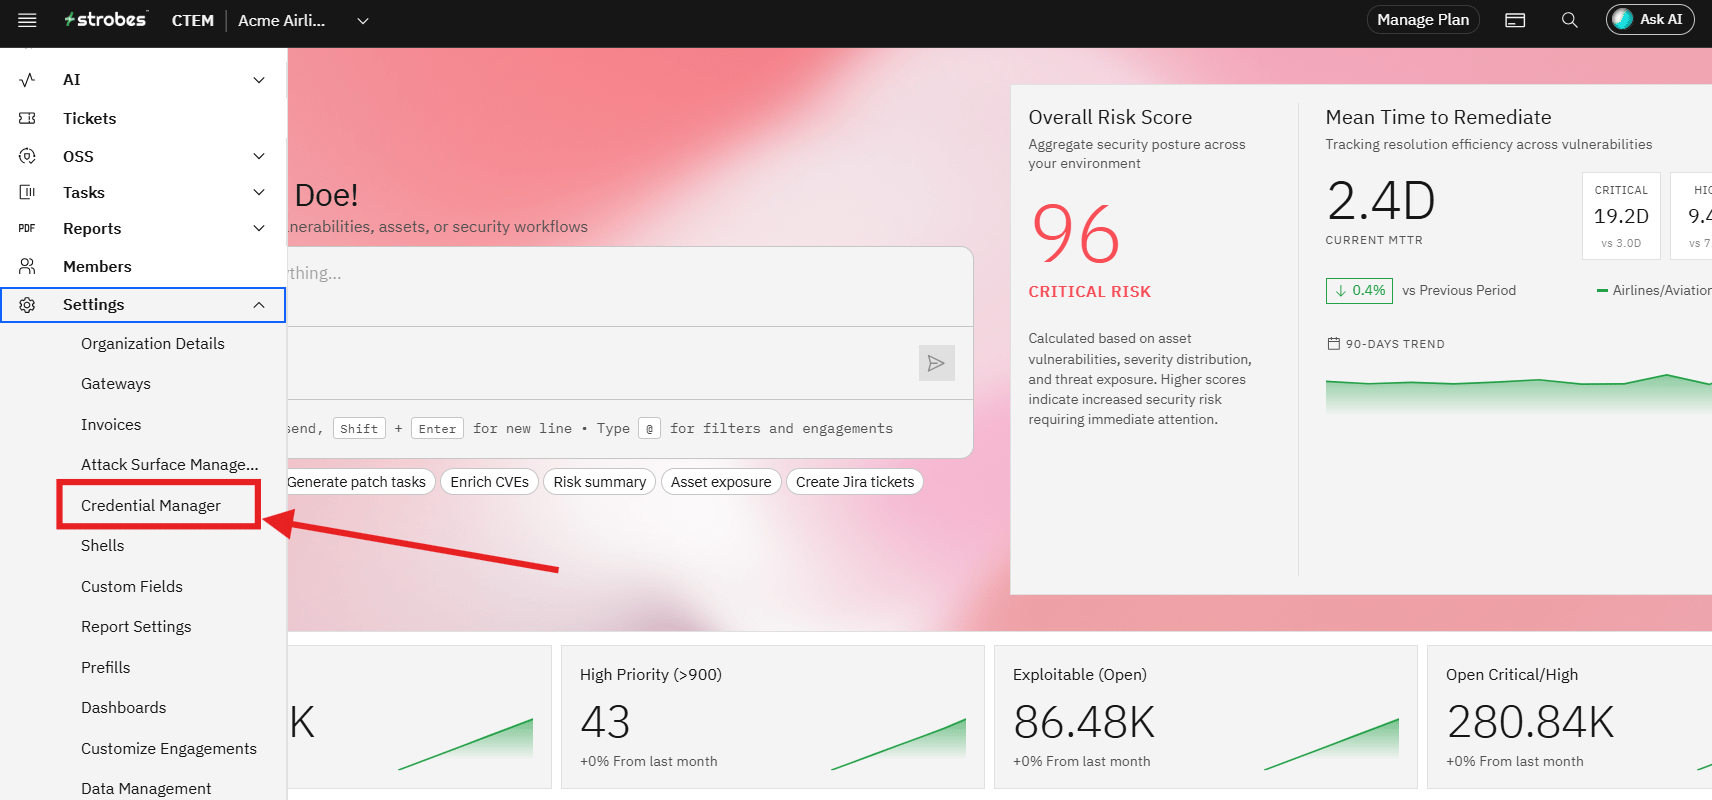Open the billing card icon in top bar
This screenshot has width=1712, height=800.
point(1515,20)
